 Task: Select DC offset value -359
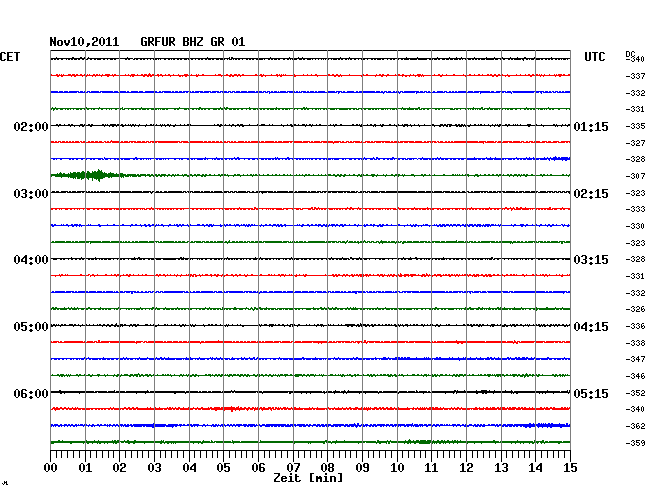(x=635, y=443)
